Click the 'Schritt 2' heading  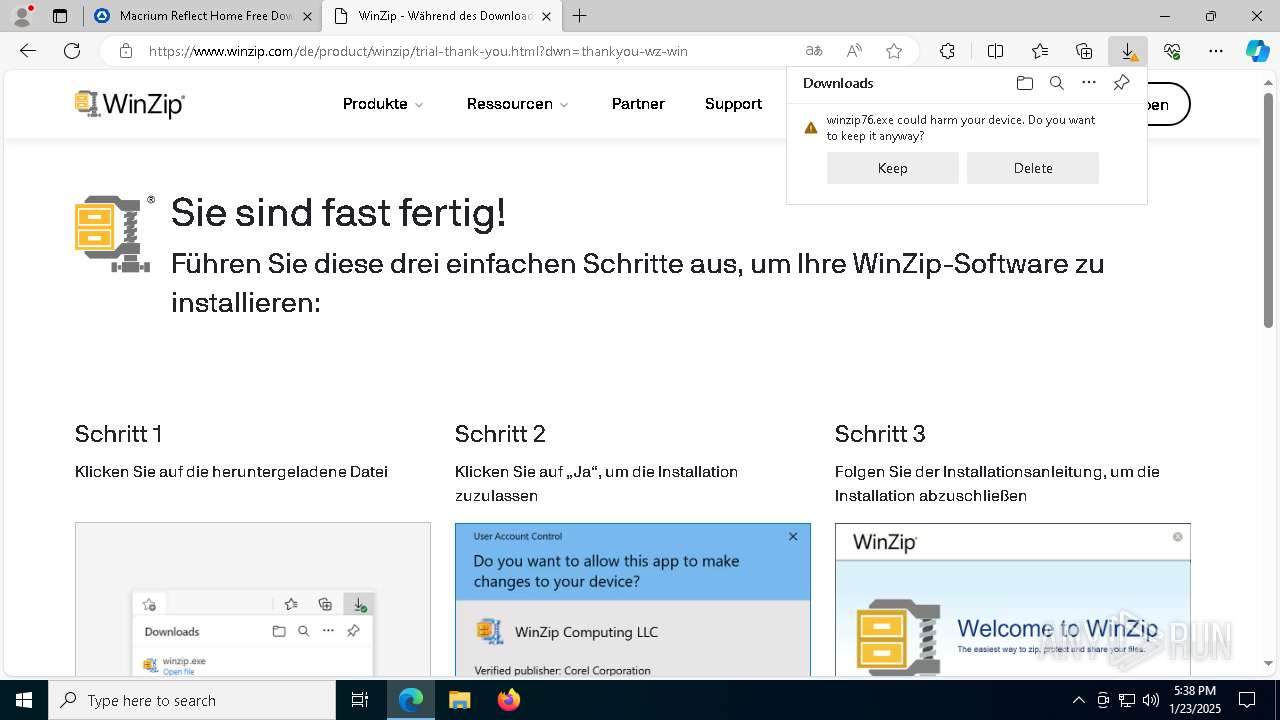click(x=500, y=434)
